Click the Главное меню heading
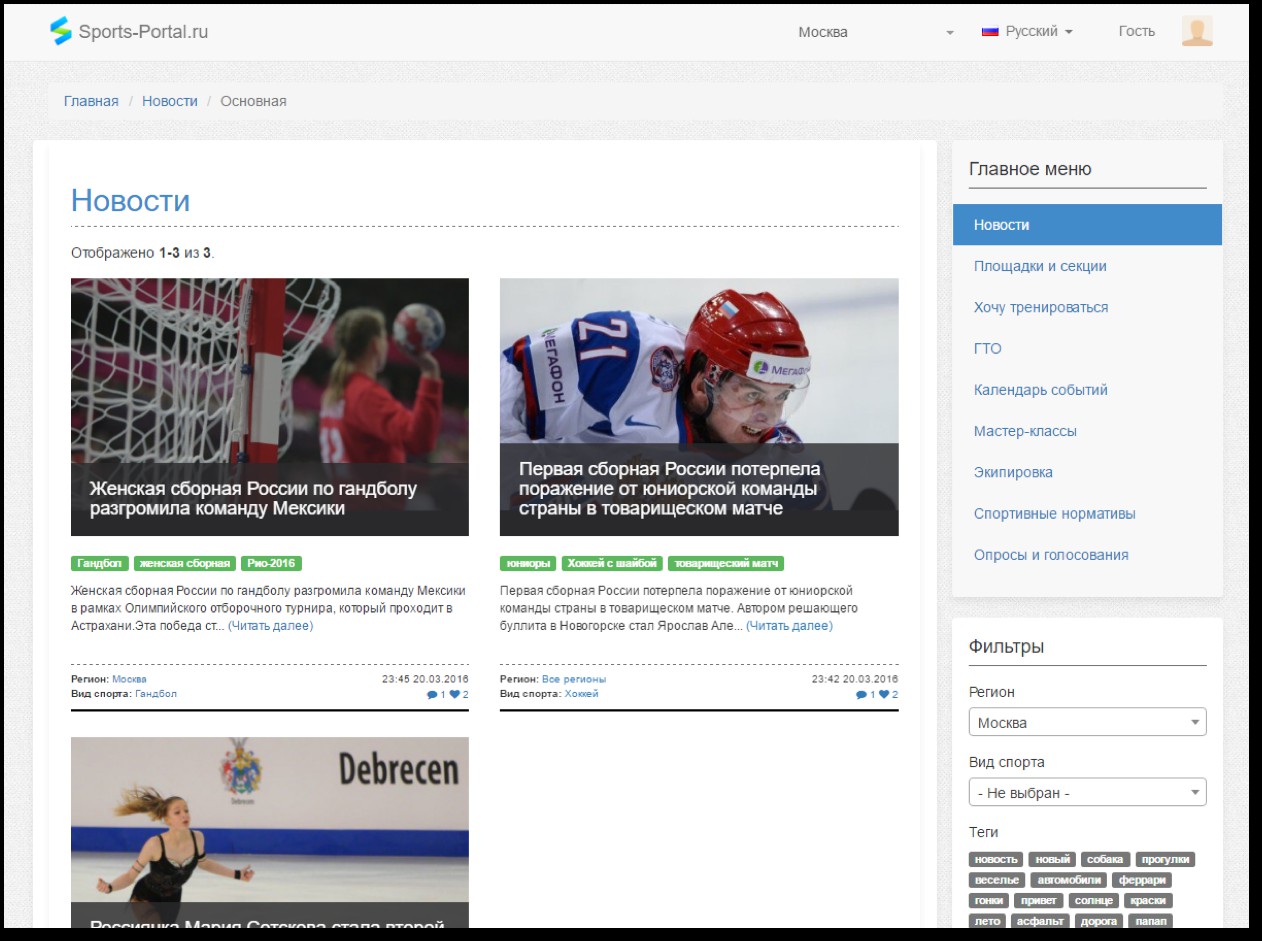The height and width of the screenshot is (941, 1262). [1030, 169]
